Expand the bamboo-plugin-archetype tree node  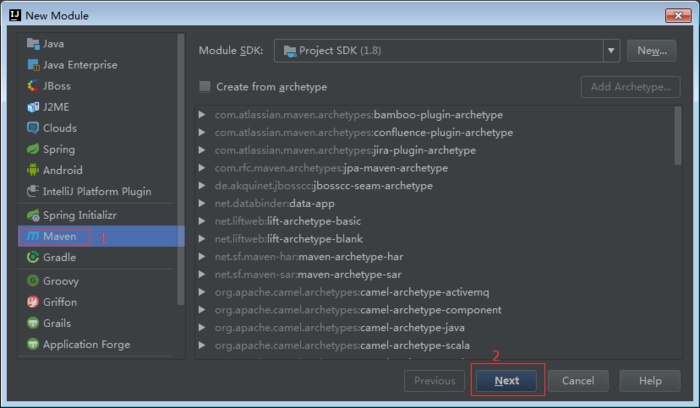(202, 115)
